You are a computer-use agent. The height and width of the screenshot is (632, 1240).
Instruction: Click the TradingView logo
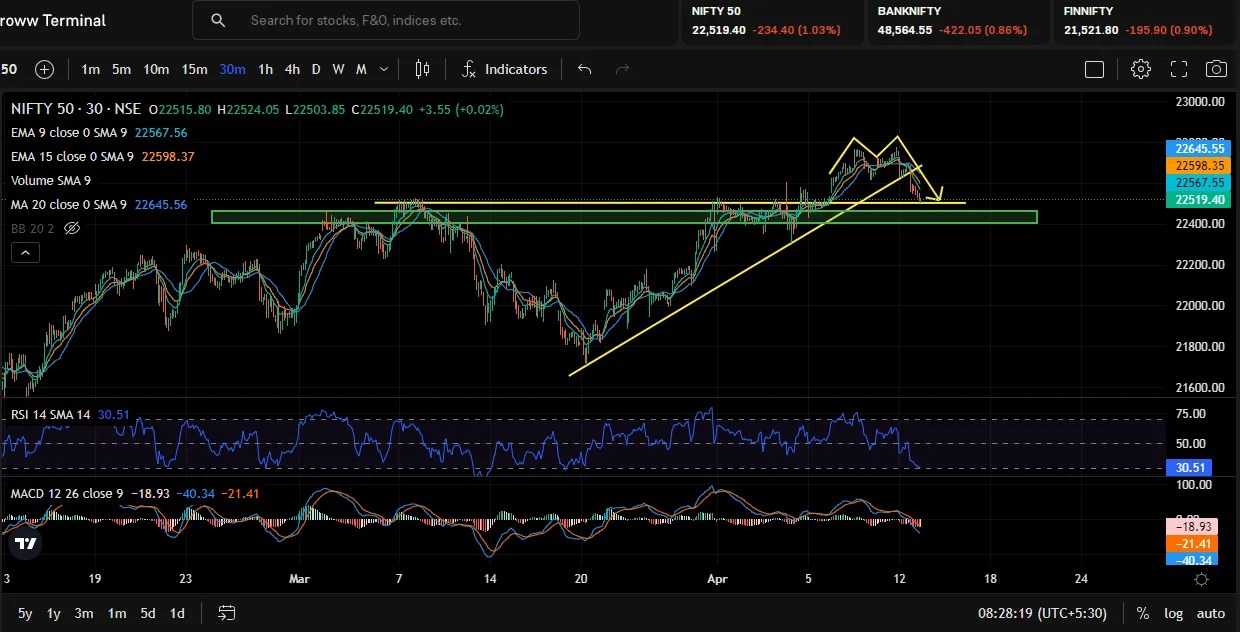click(x=26, y=544)
